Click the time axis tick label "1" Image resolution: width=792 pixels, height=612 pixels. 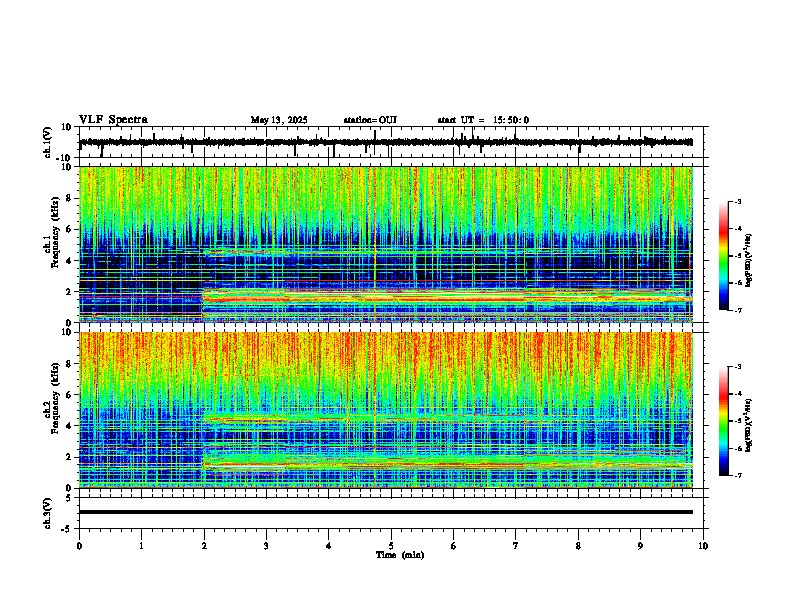(141, 546)
